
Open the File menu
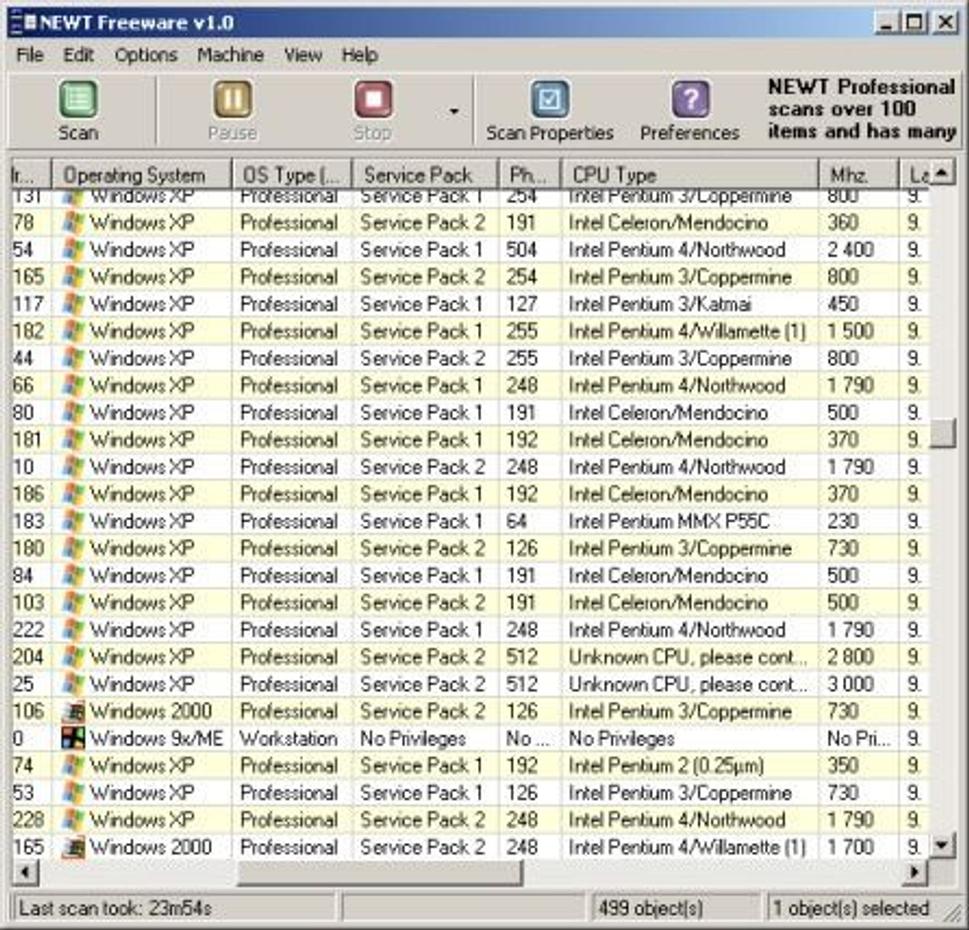[30, 55]
